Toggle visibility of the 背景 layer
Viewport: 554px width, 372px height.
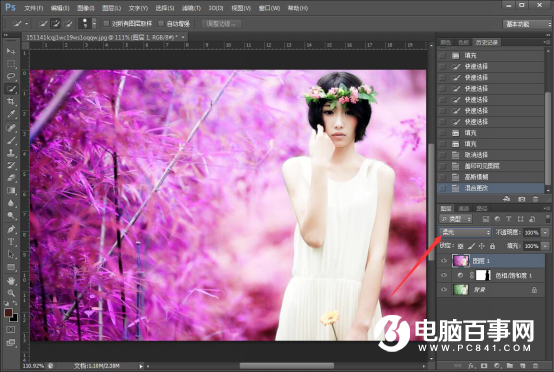pos(444,290)
